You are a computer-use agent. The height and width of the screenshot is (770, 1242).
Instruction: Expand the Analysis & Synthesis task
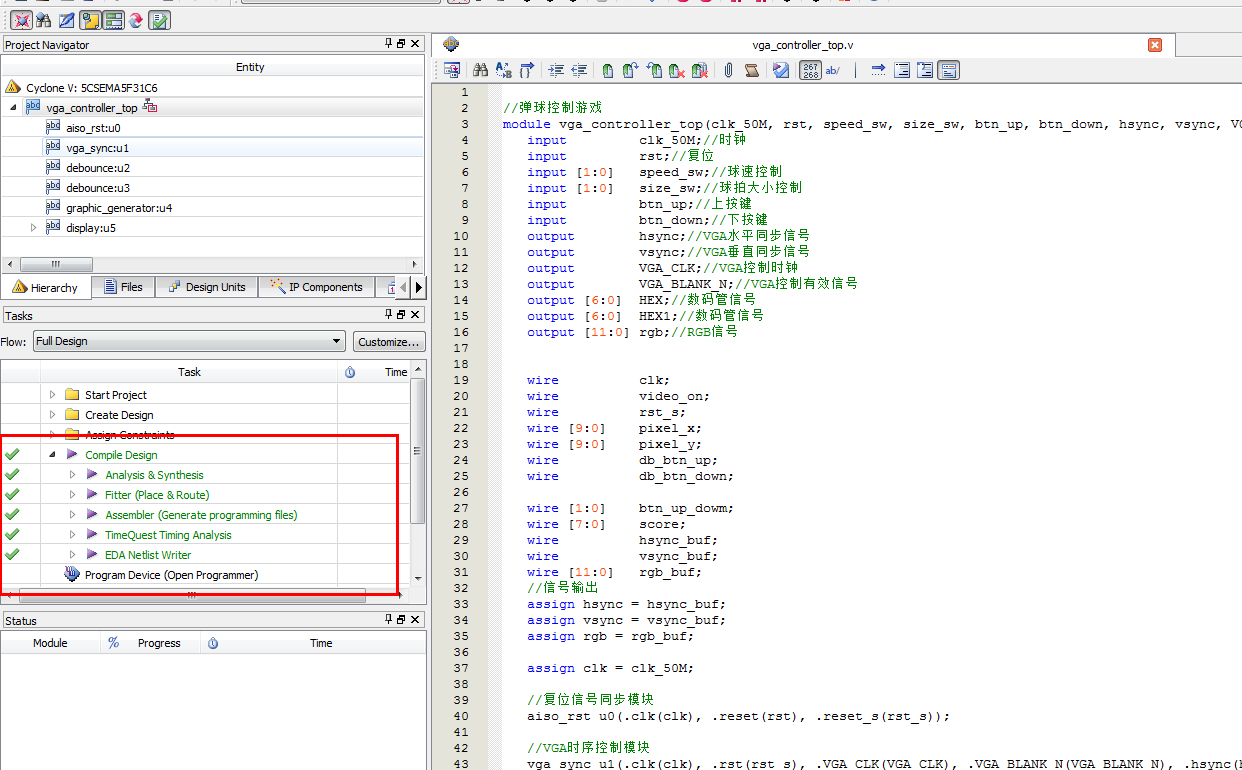72,475
